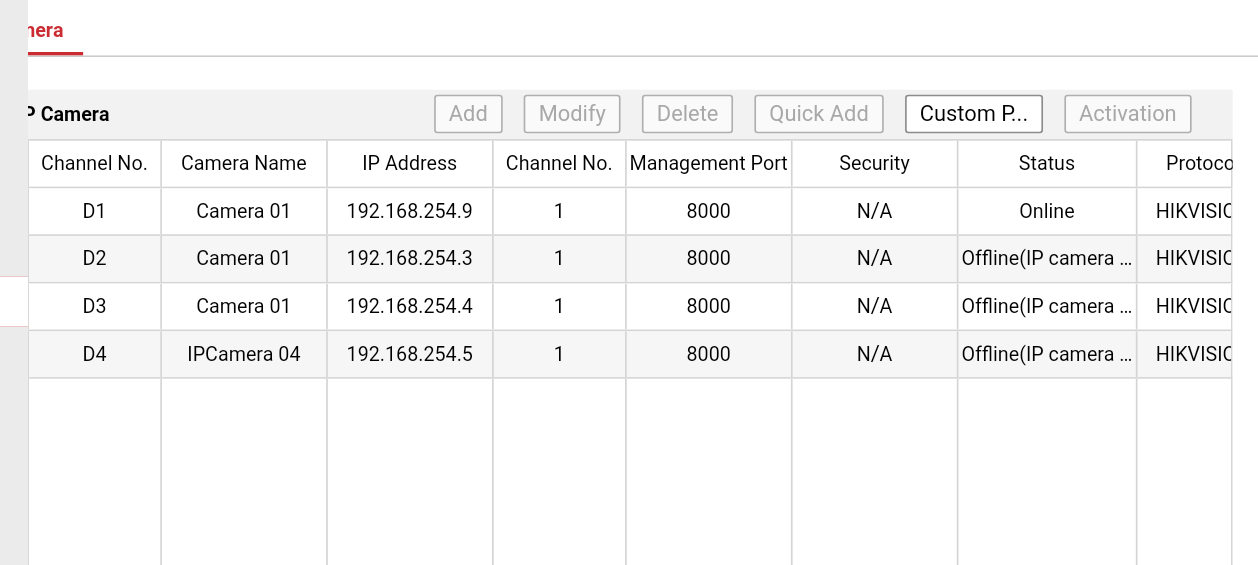Click the IP Address column header

pos(409,163)
